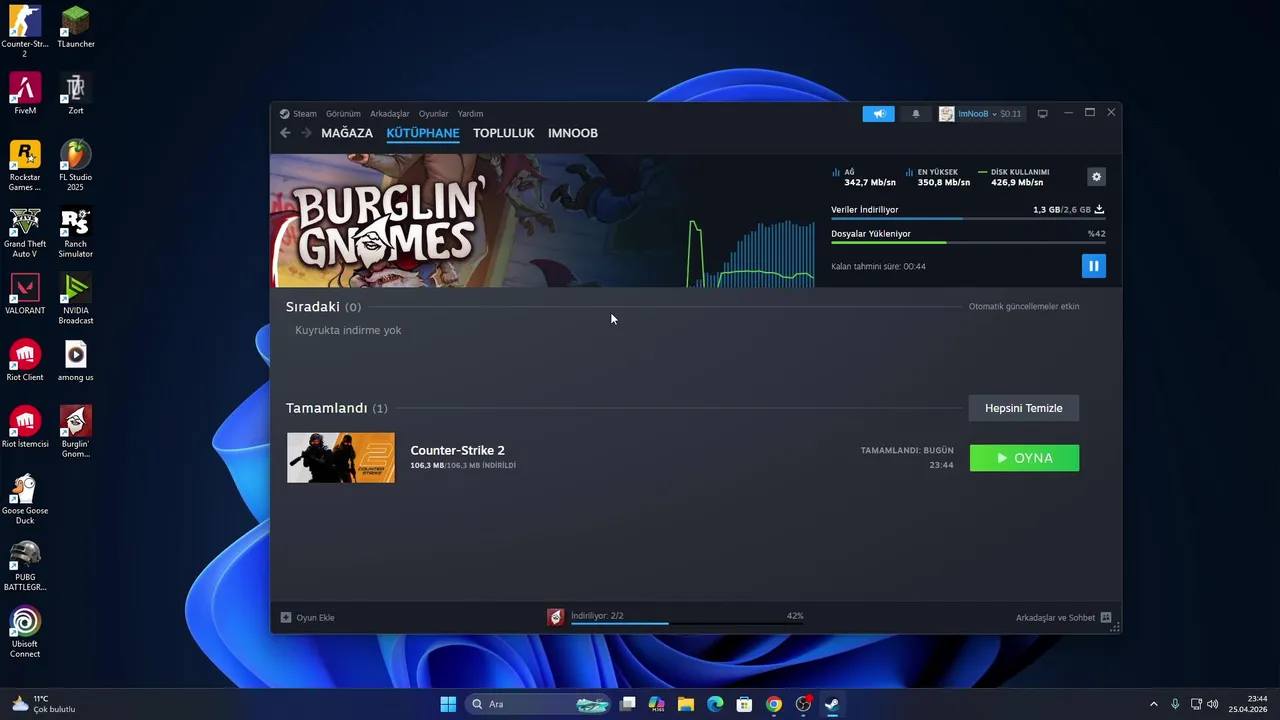Open Arkadaşlar ve Sohbet panel
The height and width of the screenshot is (720, 1280).
[x=1063, y=618]
